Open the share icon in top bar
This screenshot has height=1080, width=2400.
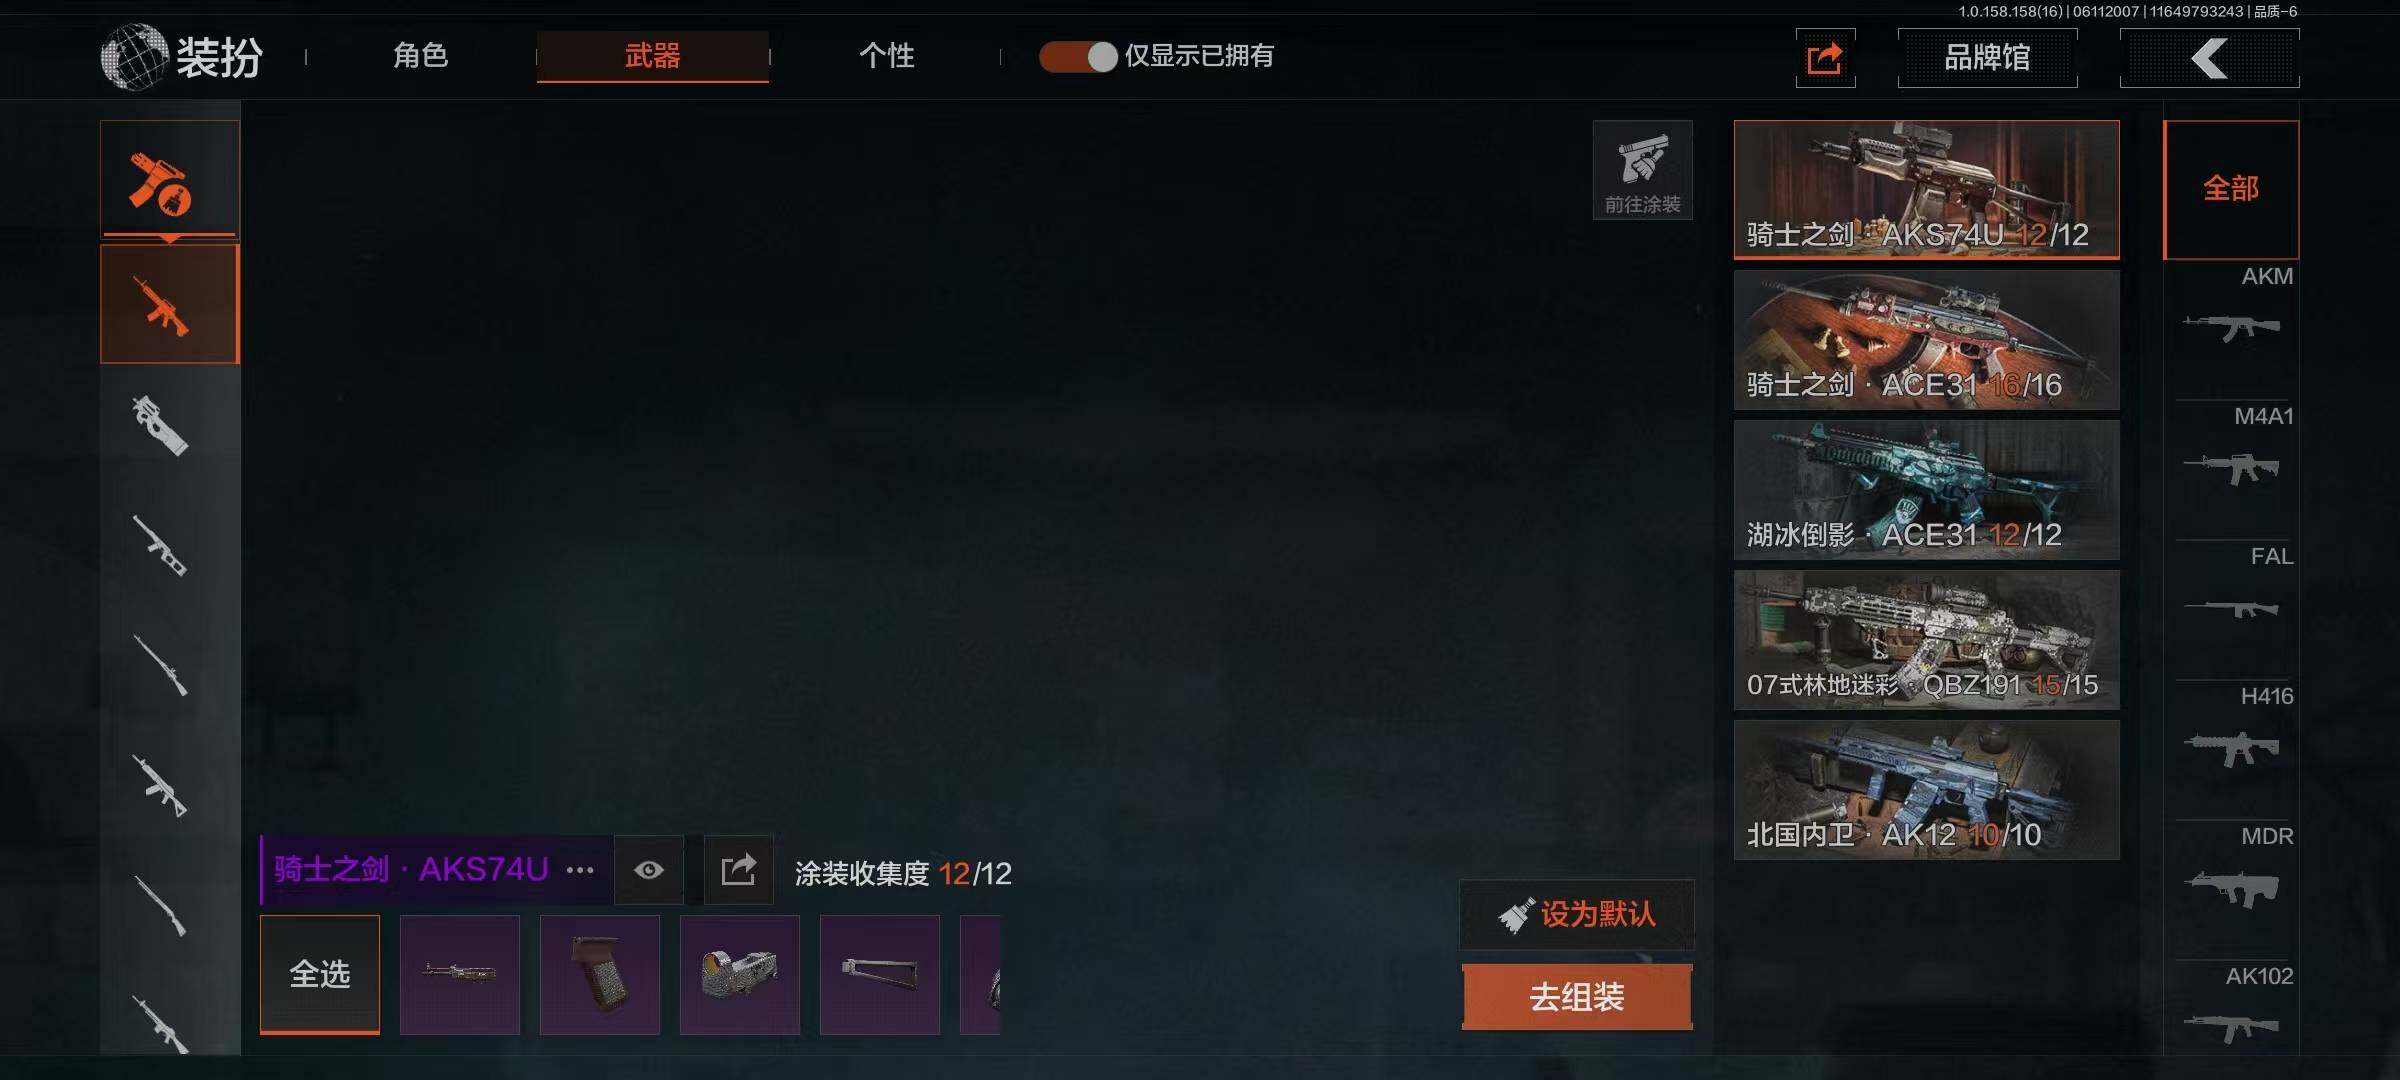pos(1825,58)
